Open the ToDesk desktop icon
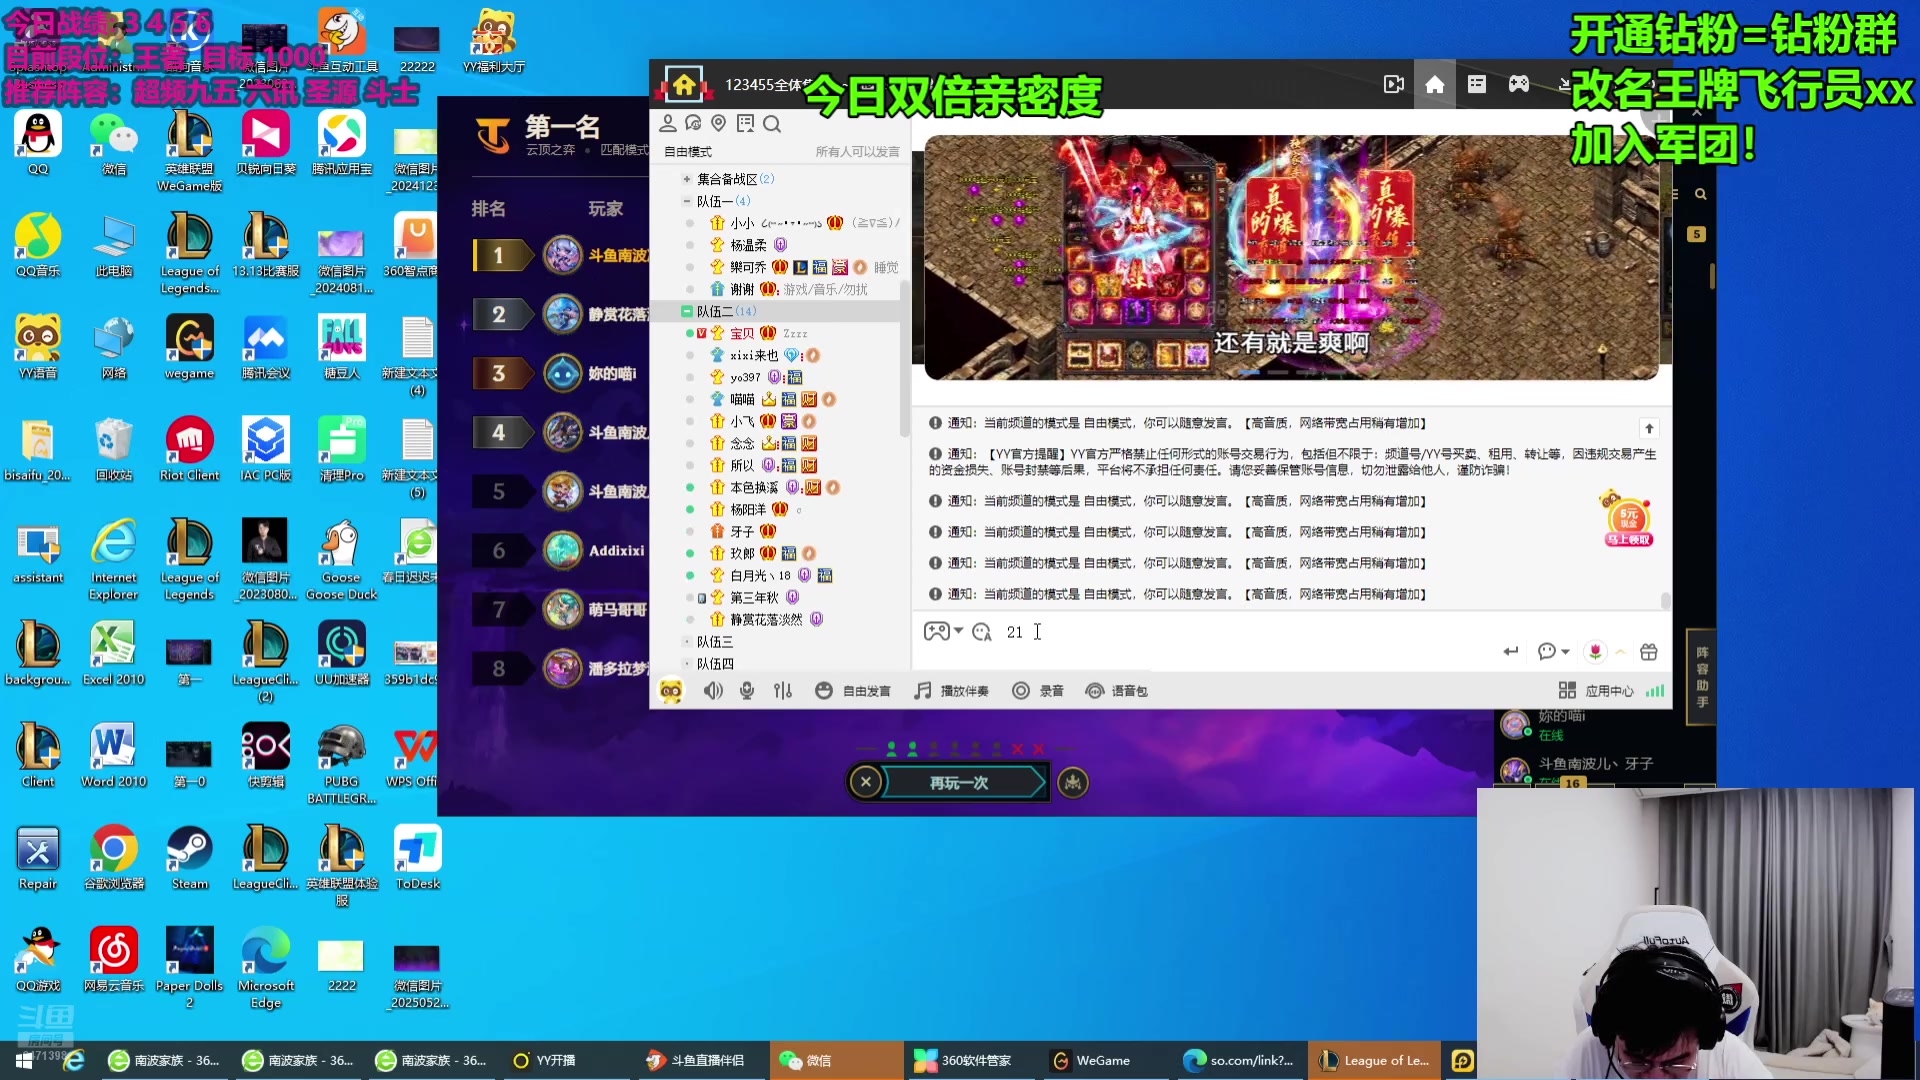The width and height of the screenshot is (1920, 1080). [x=417, y=857]
